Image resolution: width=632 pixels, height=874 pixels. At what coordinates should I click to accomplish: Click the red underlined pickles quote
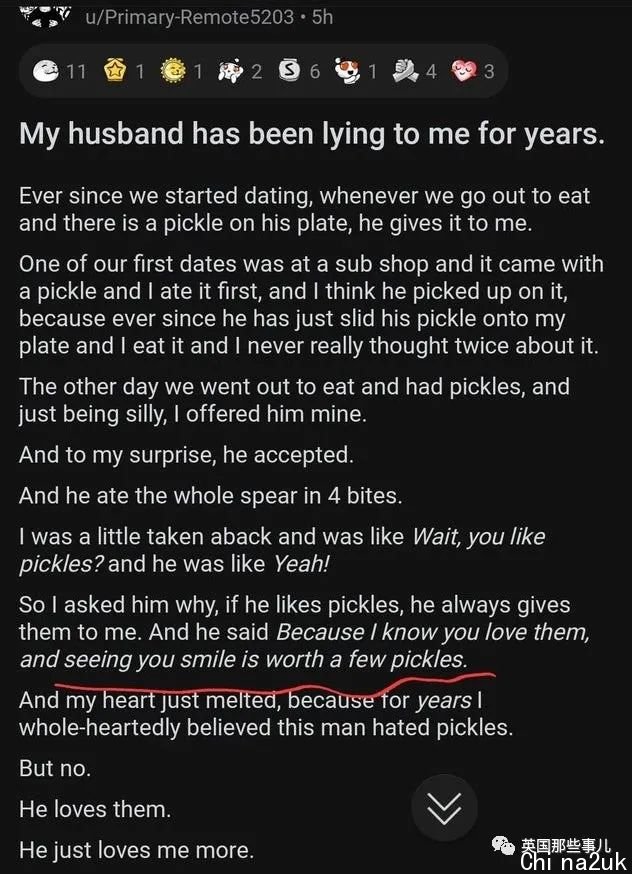(304, 645)
